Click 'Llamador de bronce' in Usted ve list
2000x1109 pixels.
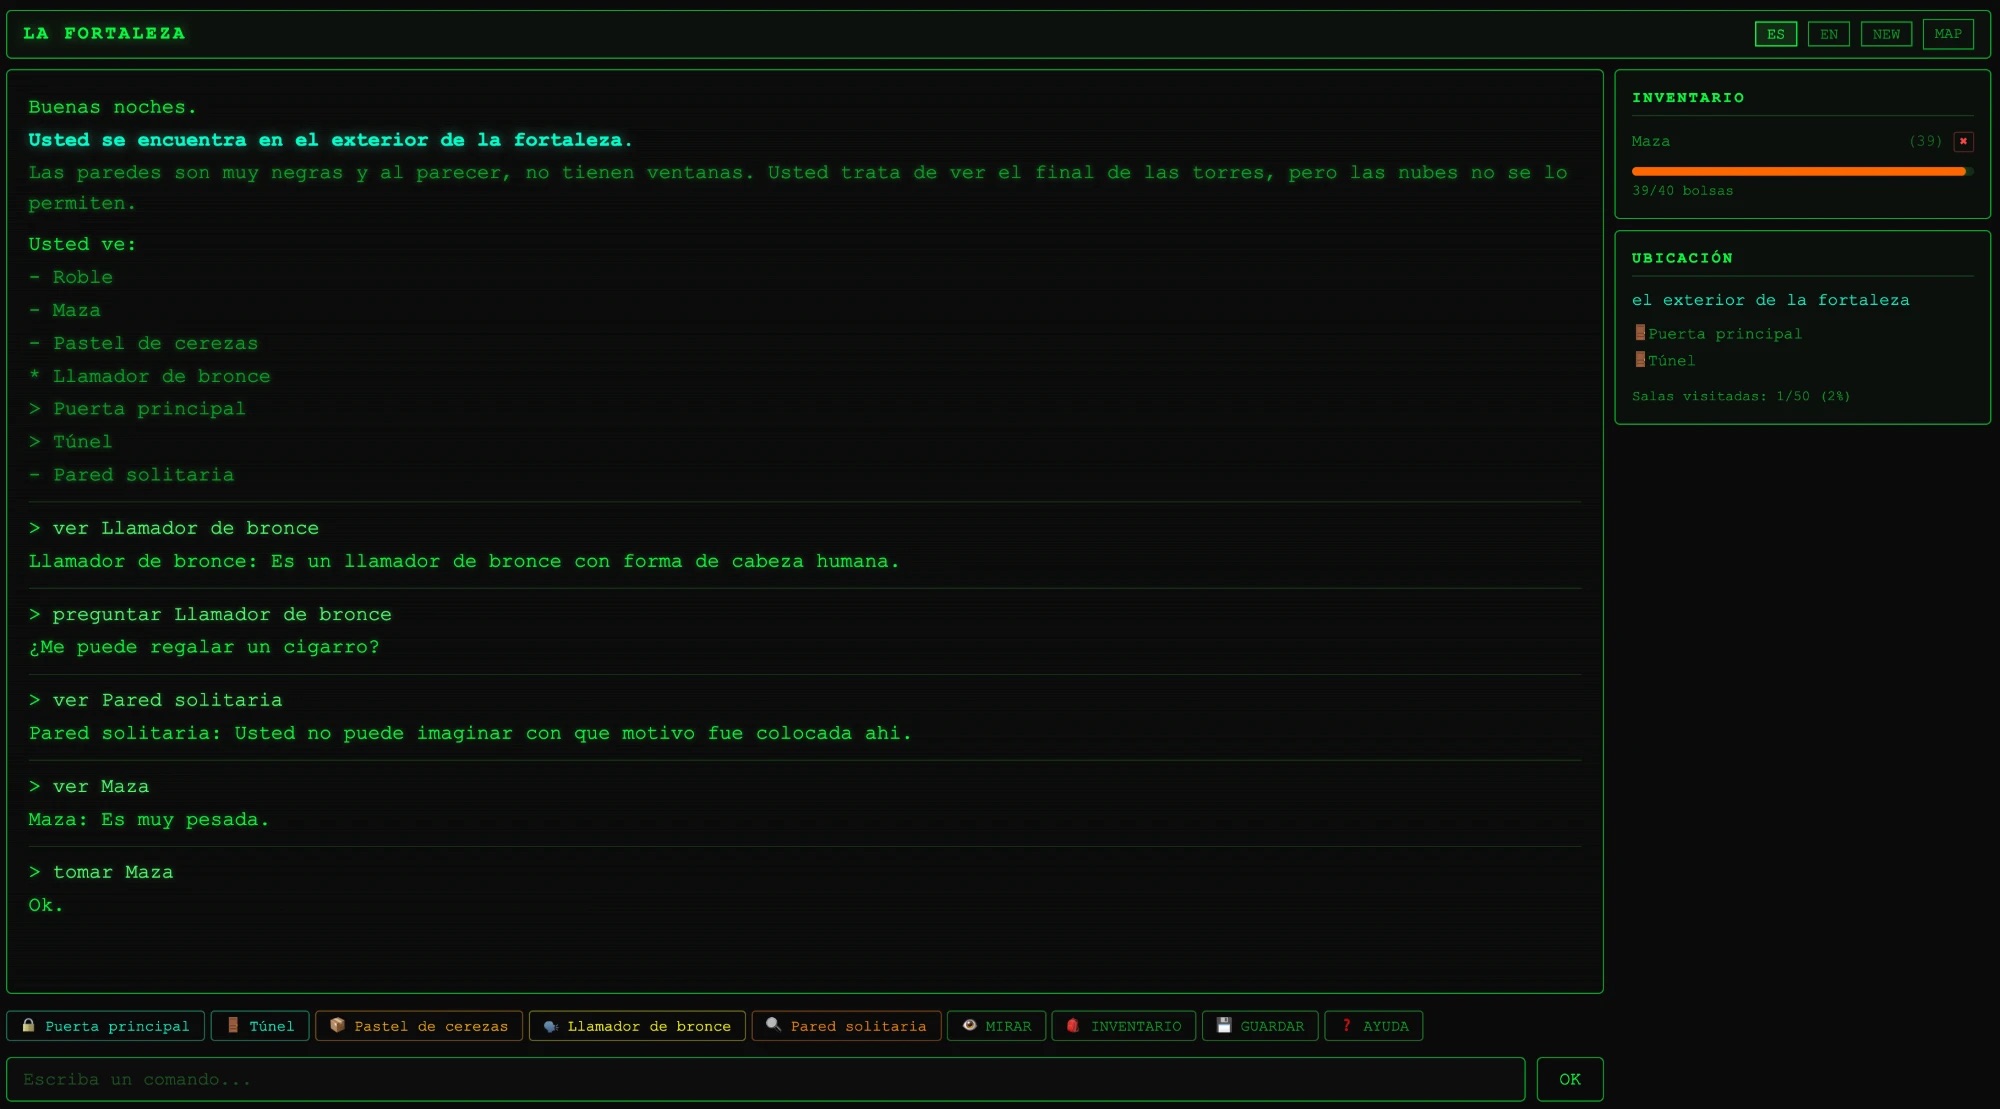(x=161, y=376)
